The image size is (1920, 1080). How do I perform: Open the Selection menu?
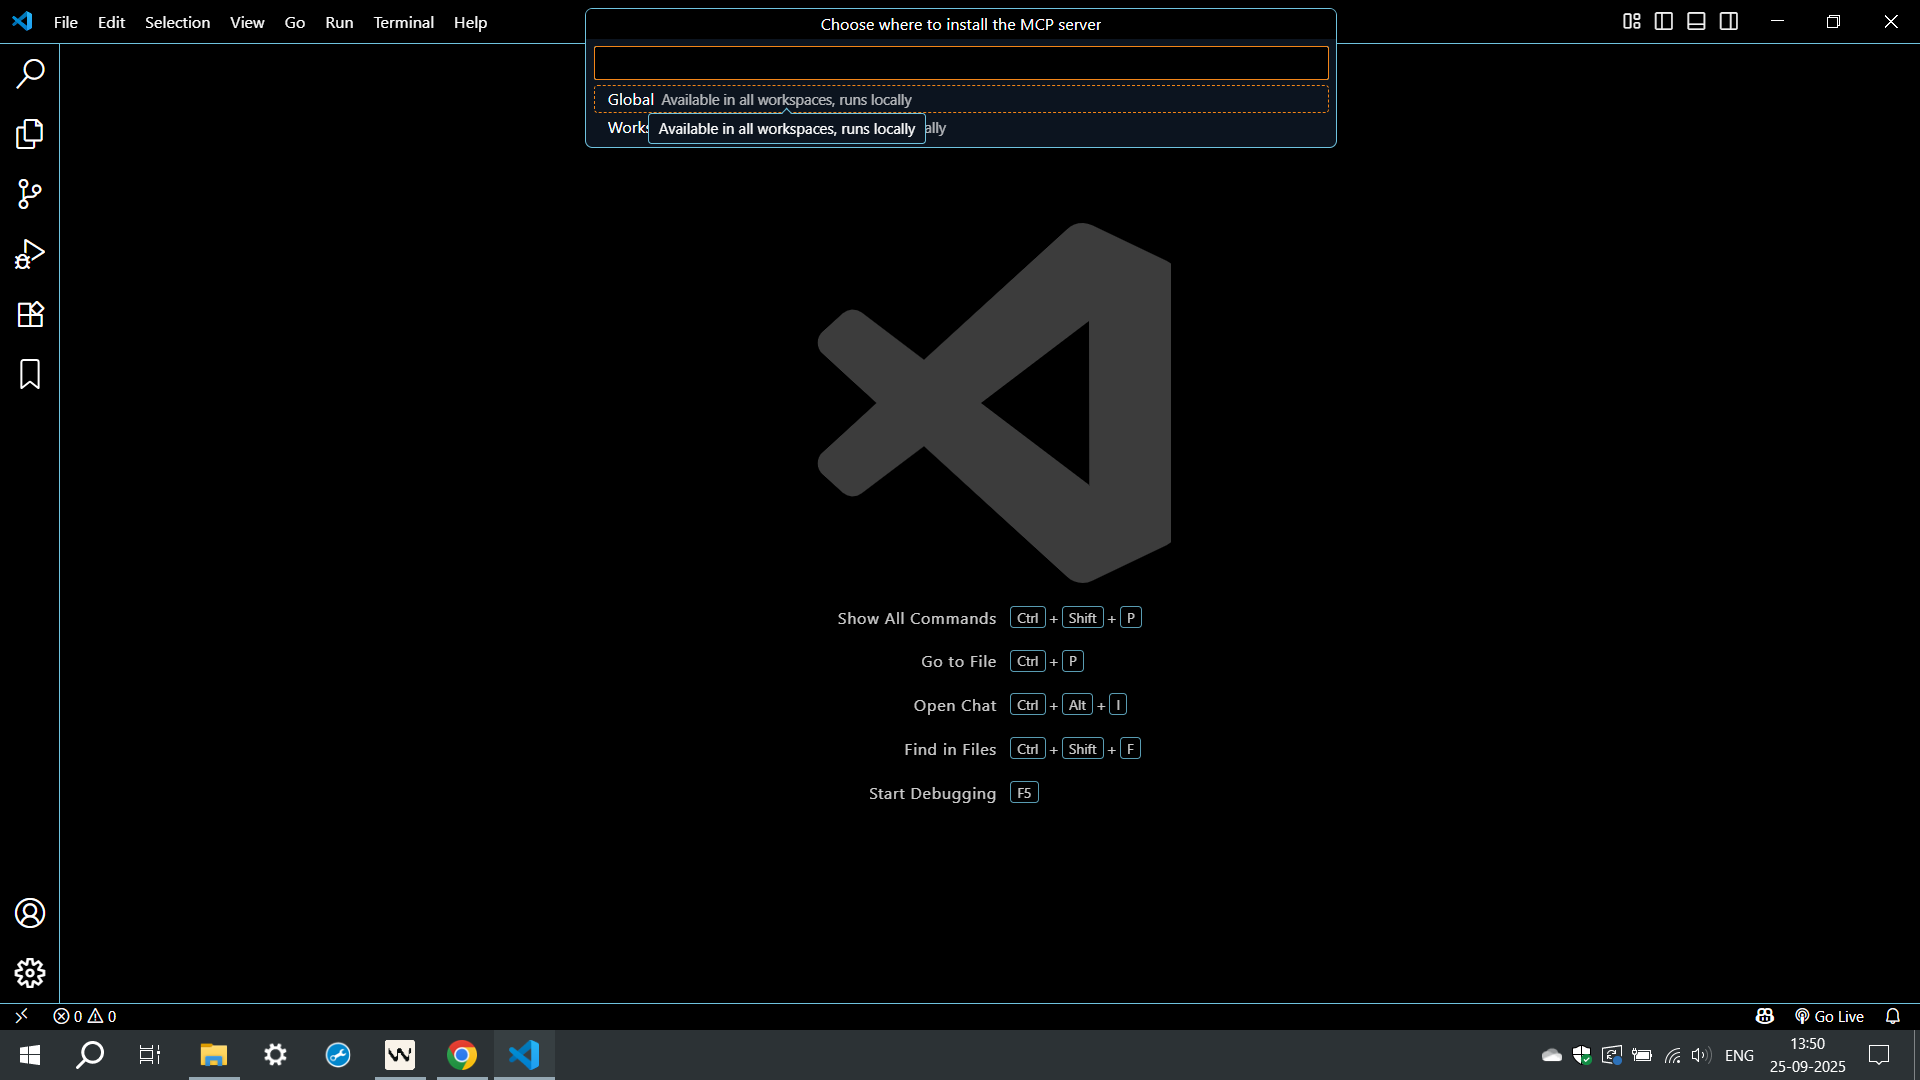[x=177, y=22]
